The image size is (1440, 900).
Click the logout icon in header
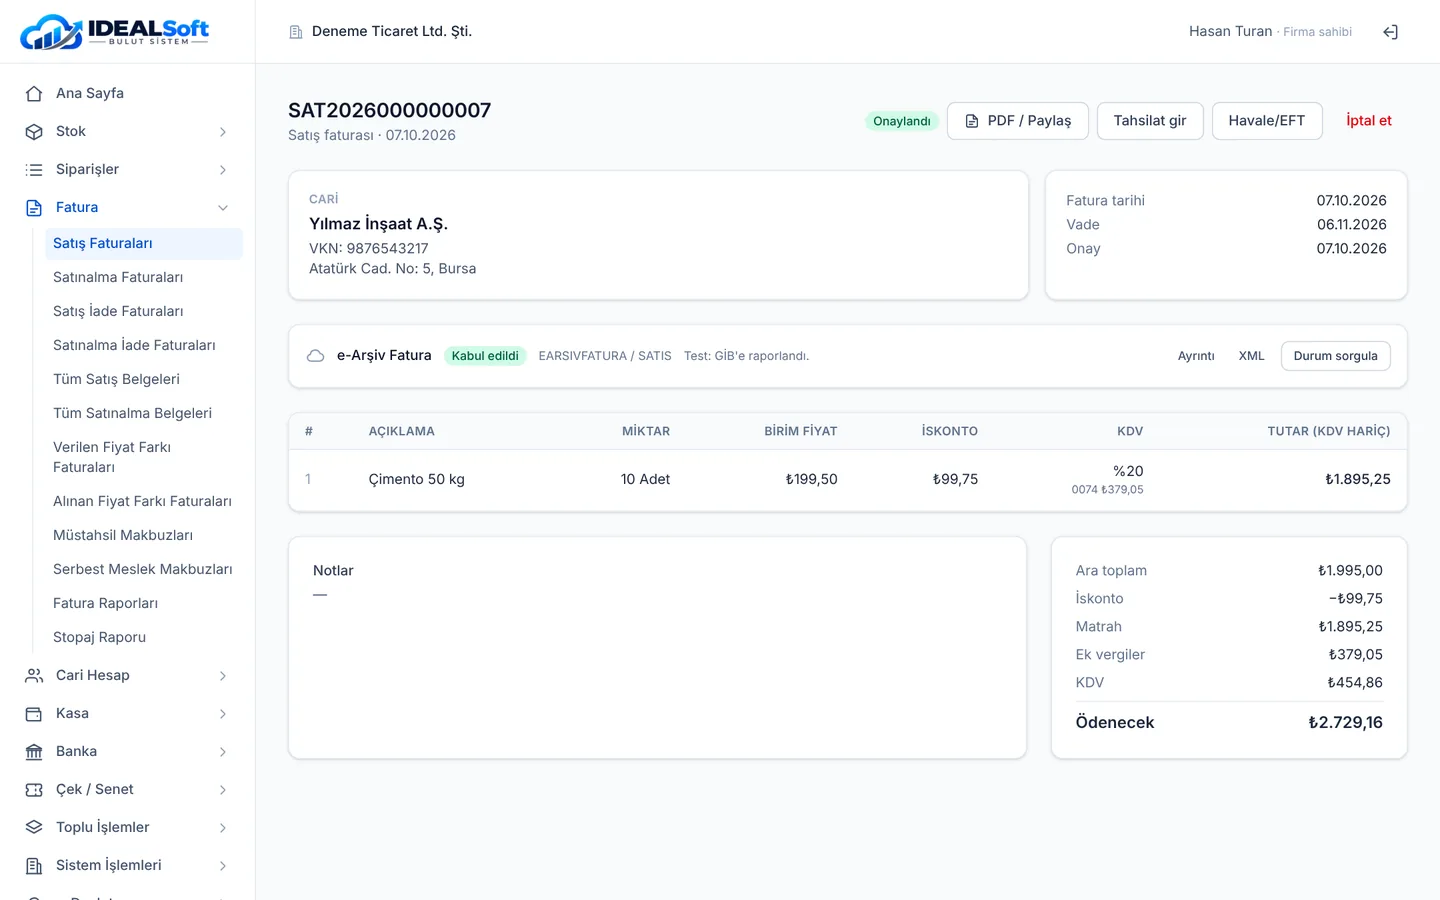[x=1390, y=32]
